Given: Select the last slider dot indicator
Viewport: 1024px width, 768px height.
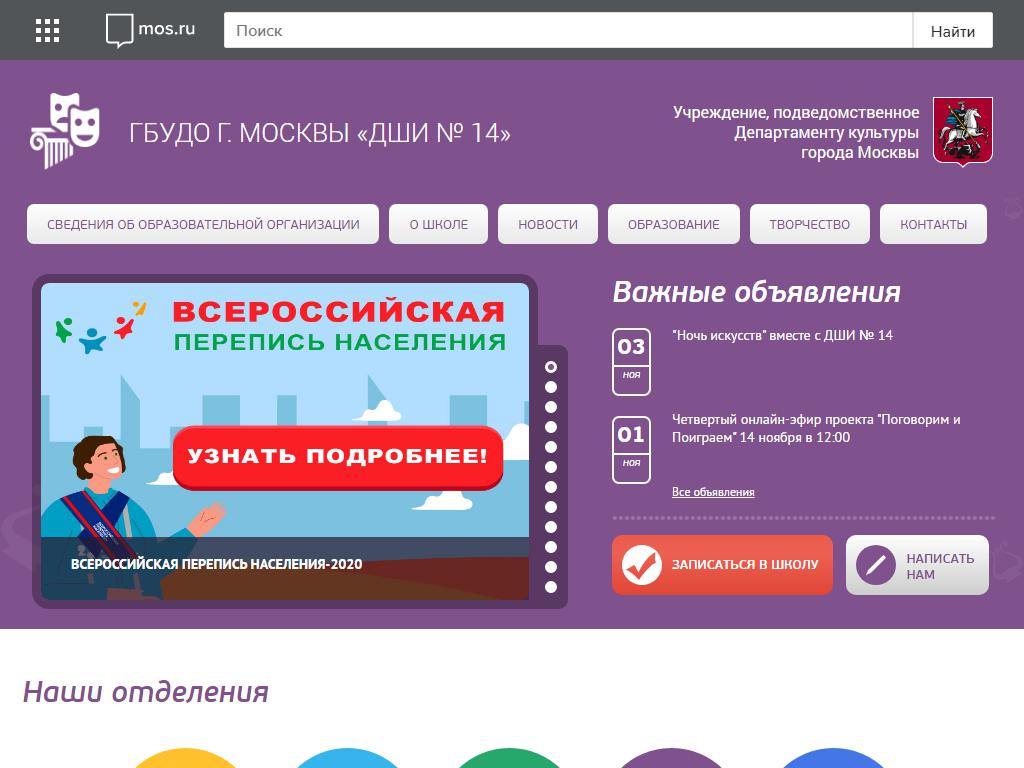Looking at the screenshot, I should click(550, 588).
